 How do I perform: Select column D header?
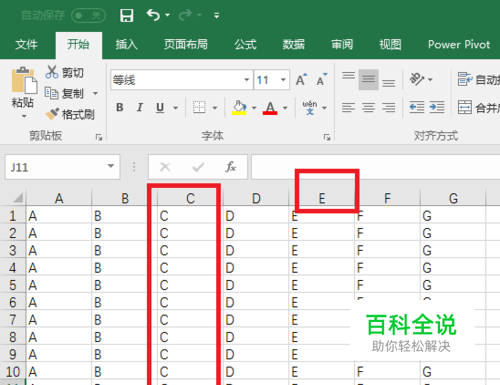tap(256, 198)
